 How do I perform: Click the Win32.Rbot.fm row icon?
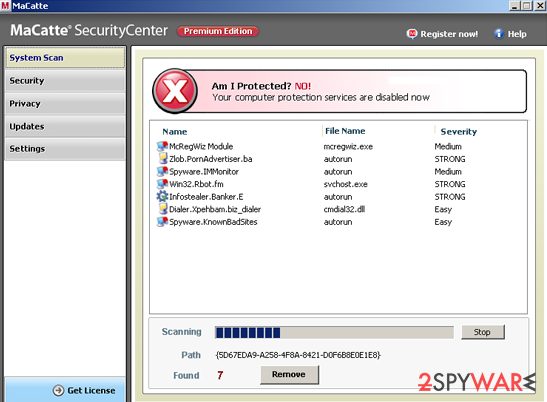click(x=162, y=184)
